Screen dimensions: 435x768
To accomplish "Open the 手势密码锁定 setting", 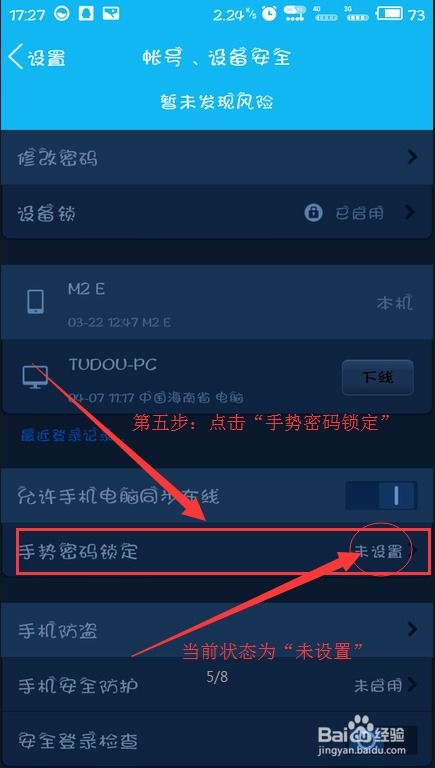I will click(218, 552).
